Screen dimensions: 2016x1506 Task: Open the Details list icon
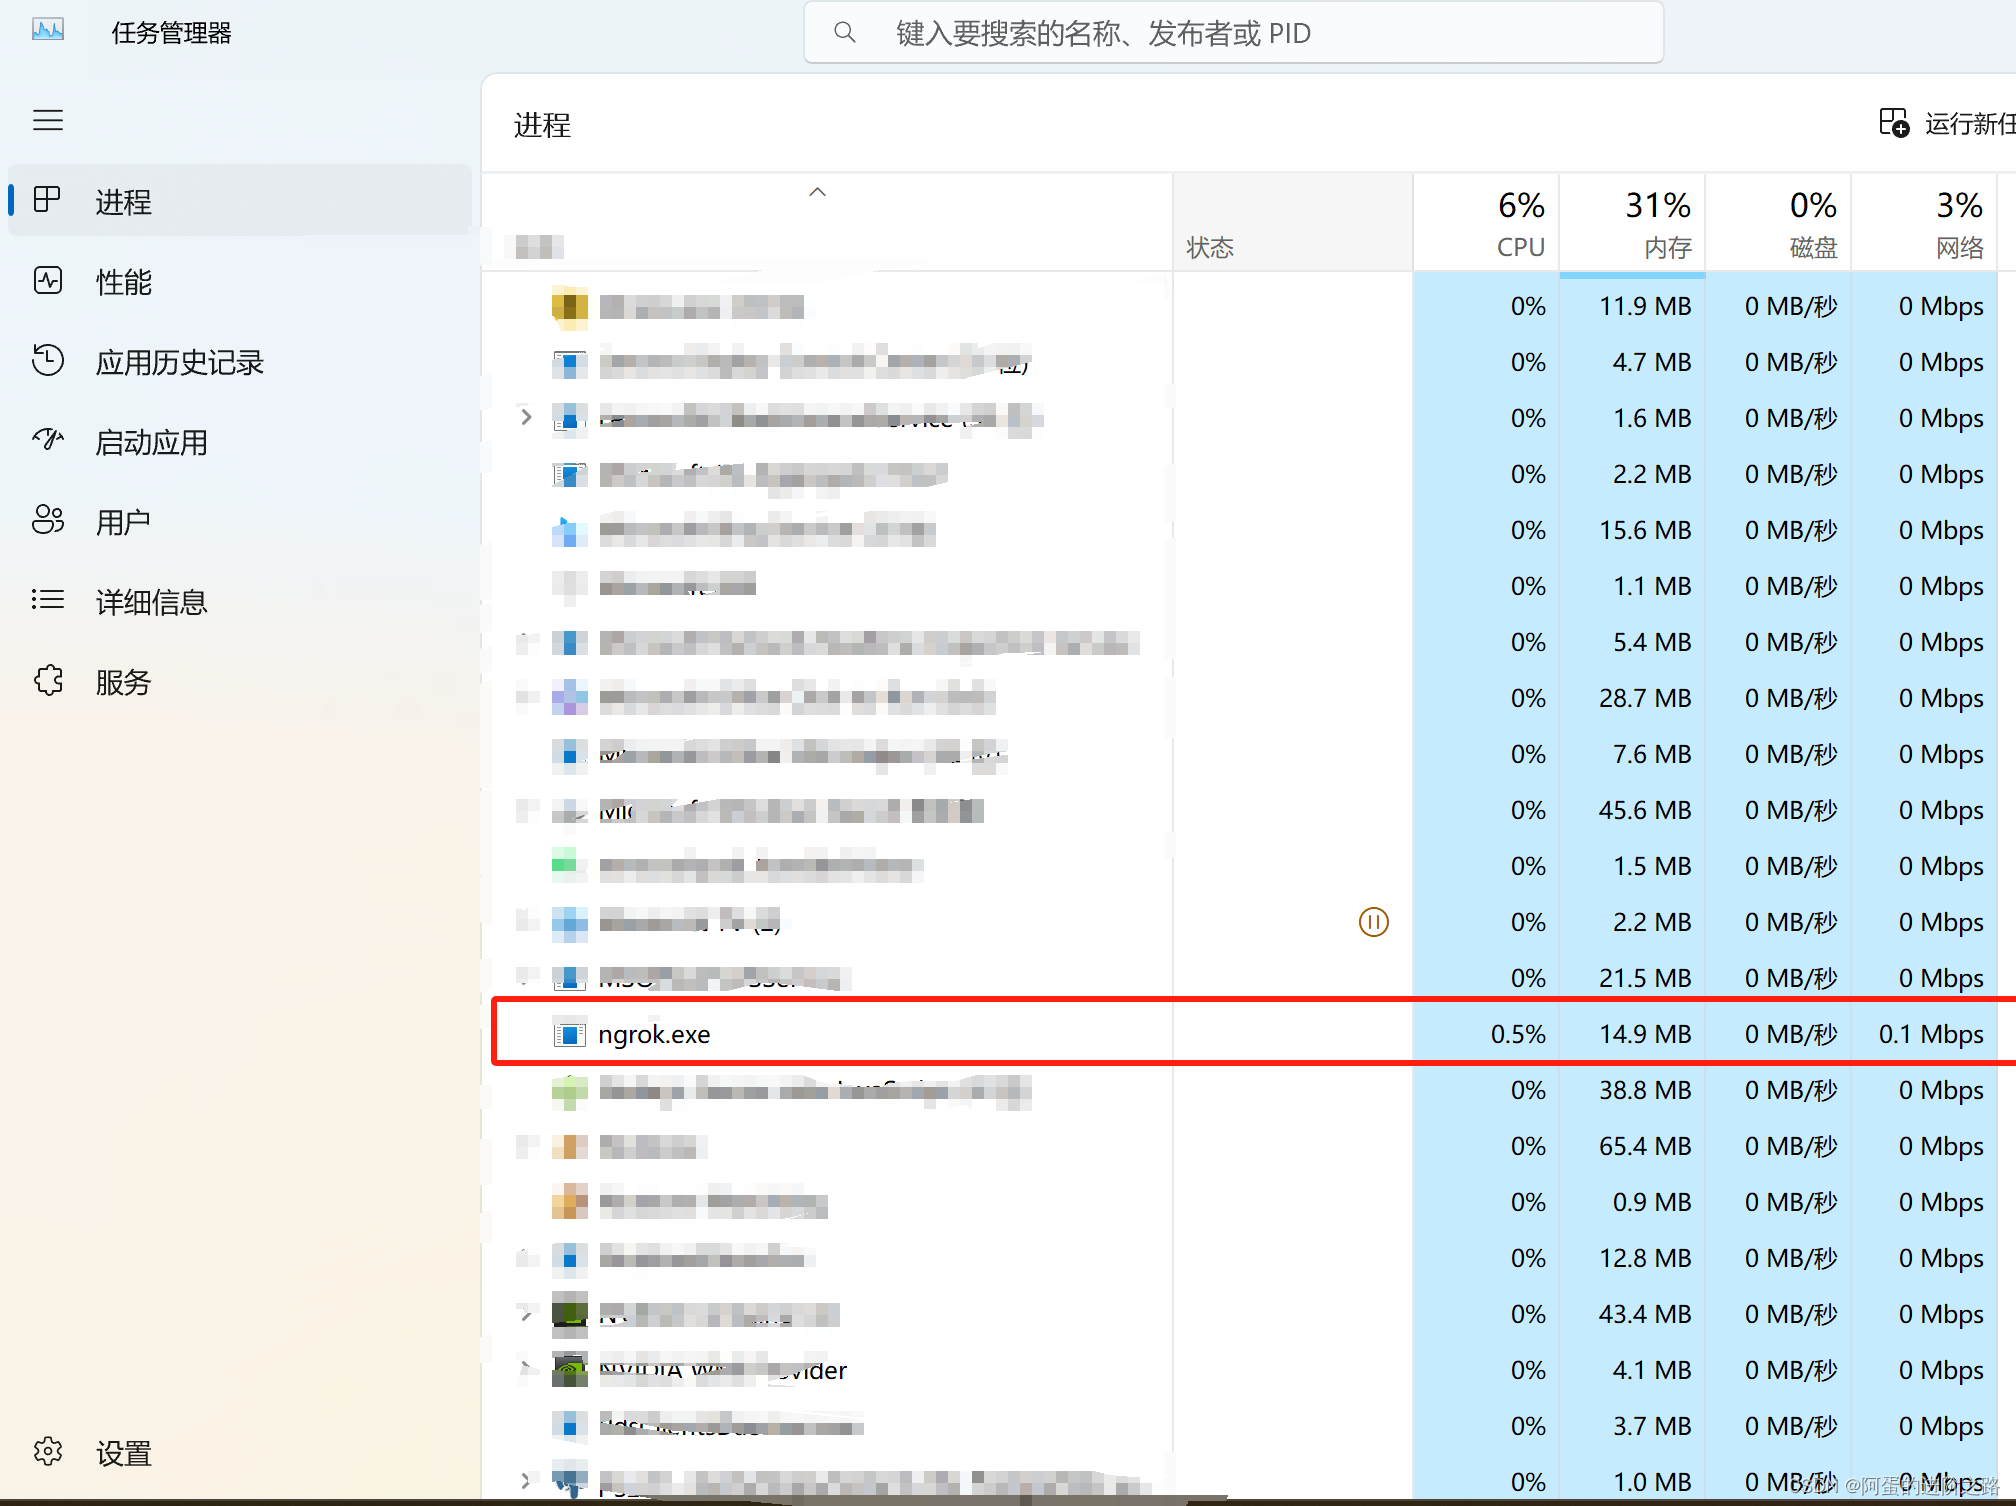click(x=48, y=600)
